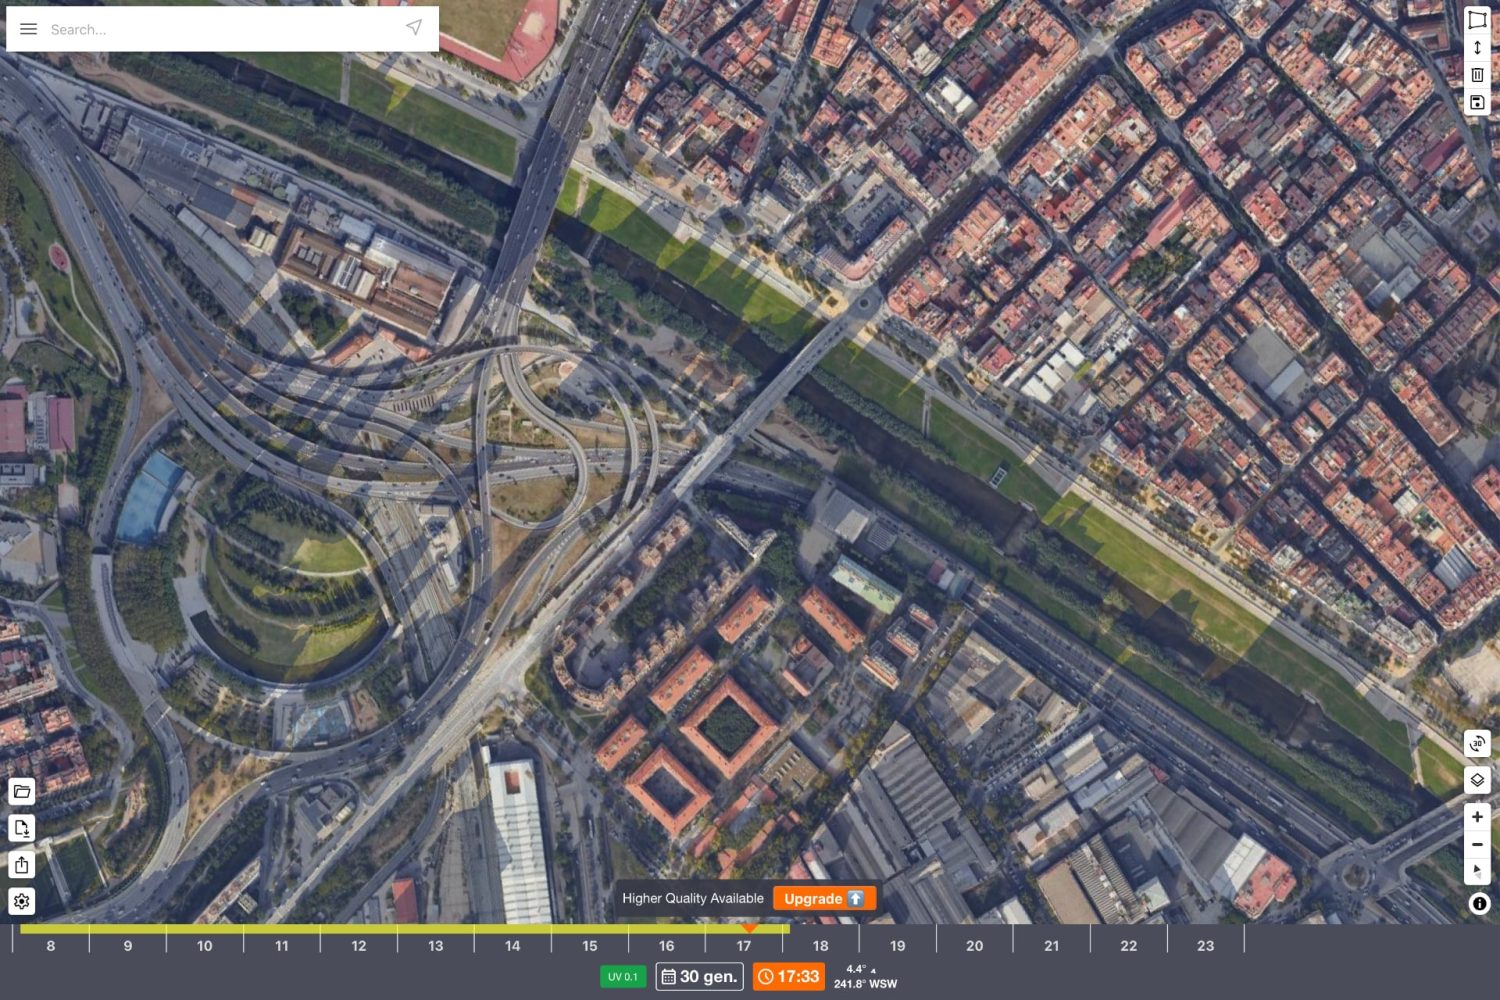Image resolution: width=1500 pixels, height=1000 pixels.
Task: Click the UV 0.1 index badge
Action: pyautogui.click(x=621, y=976)
